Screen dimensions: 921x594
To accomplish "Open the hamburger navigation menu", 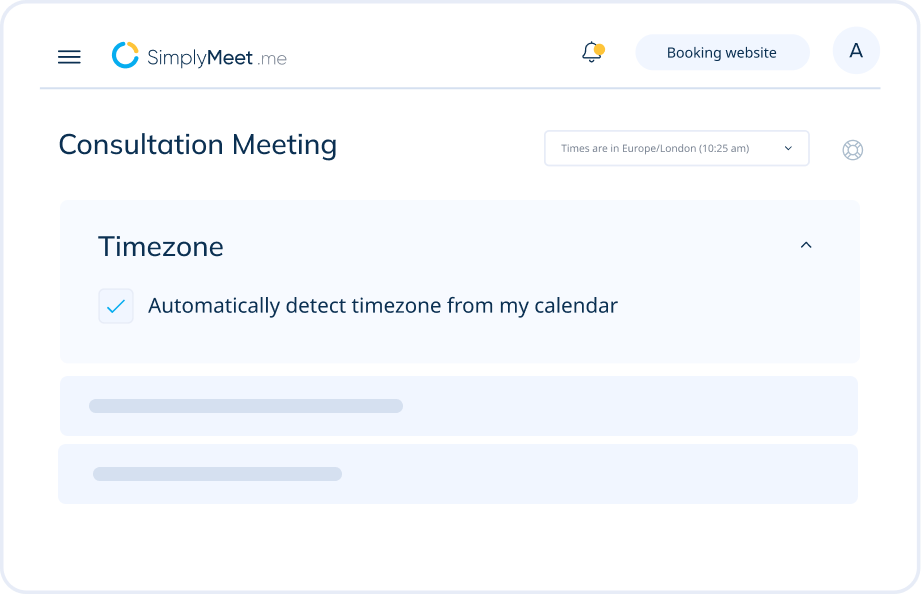I will click(x=69, y=57).
